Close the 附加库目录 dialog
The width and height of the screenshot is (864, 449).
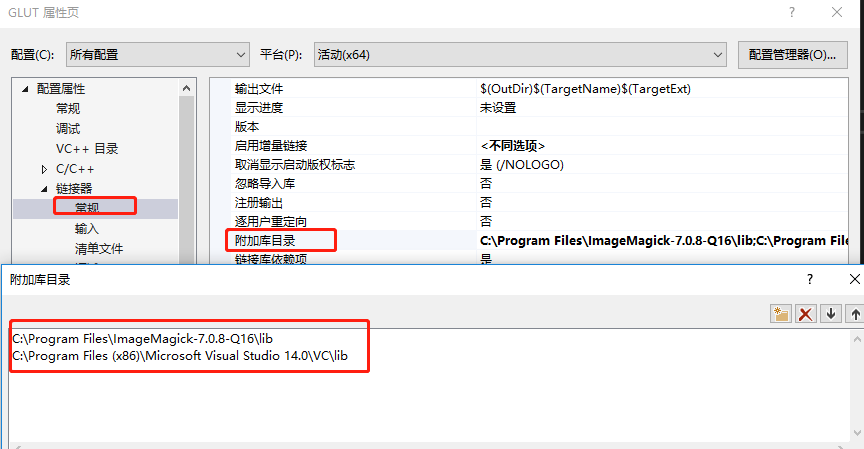pyautogui.click(x=855, y=279)
